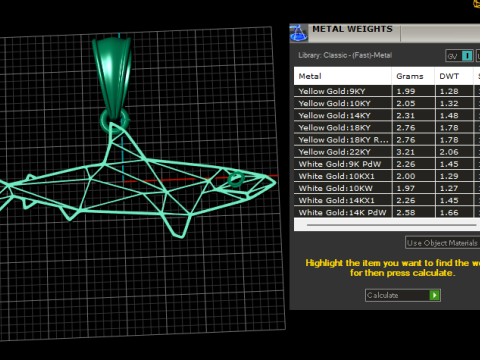The height and width of the screenshot is (360, 480).
Task: Click Use Object Materials button
Action: [x=443, y=243]
